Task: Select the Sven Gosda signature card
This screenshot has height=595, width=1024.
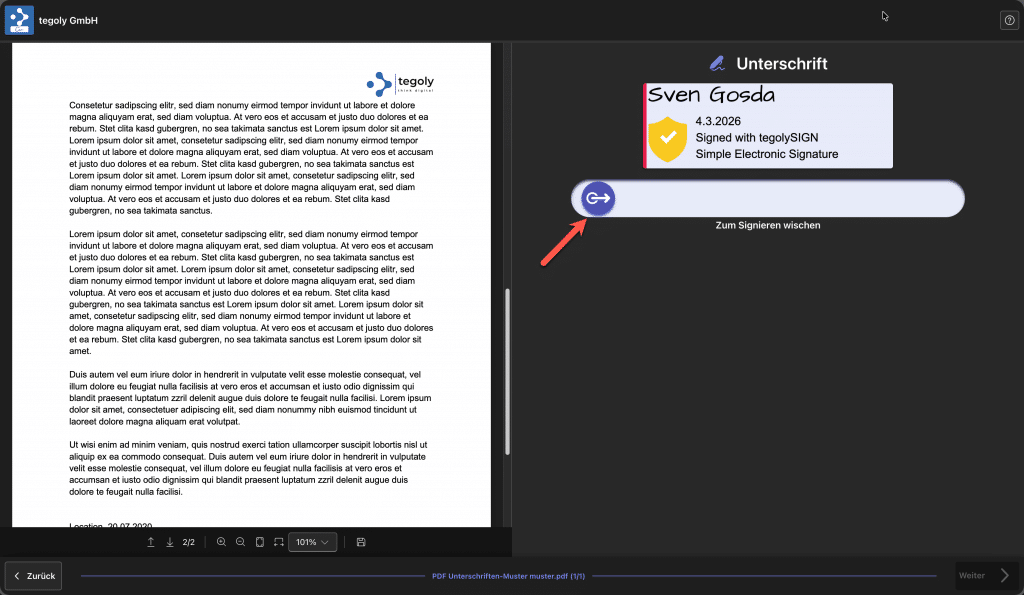Action: click(x=768, y=126)
